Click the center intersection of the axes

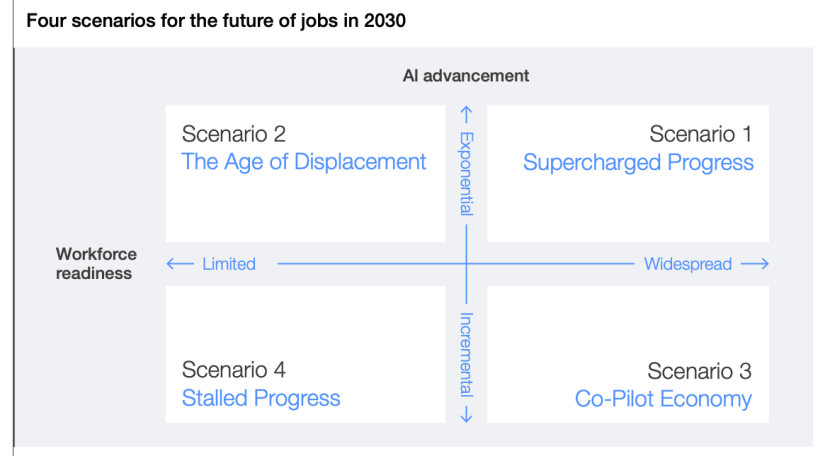coord(466,265)
